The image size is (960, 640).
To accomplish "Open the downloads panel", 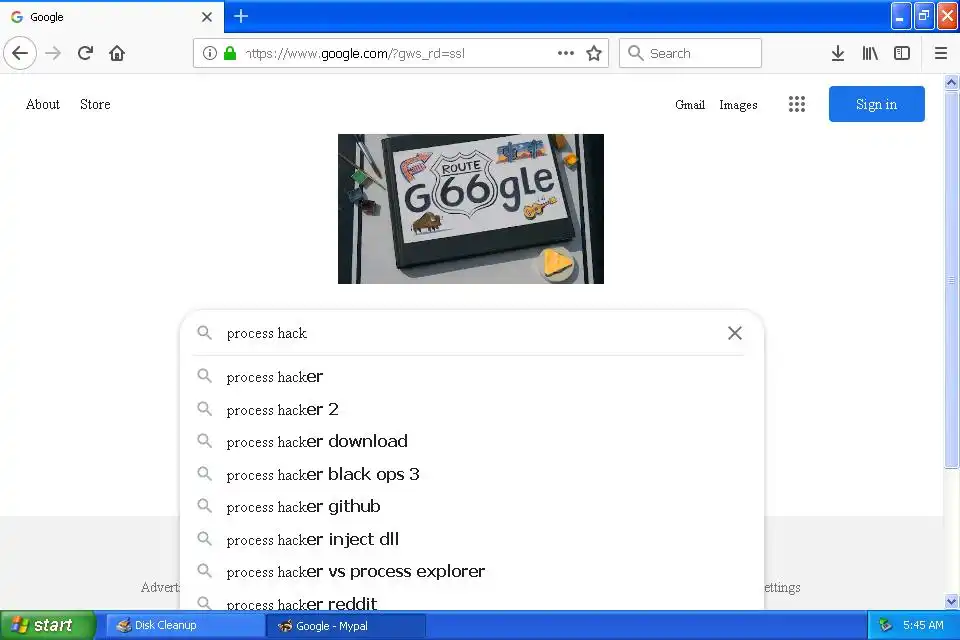I will (838, 53).
